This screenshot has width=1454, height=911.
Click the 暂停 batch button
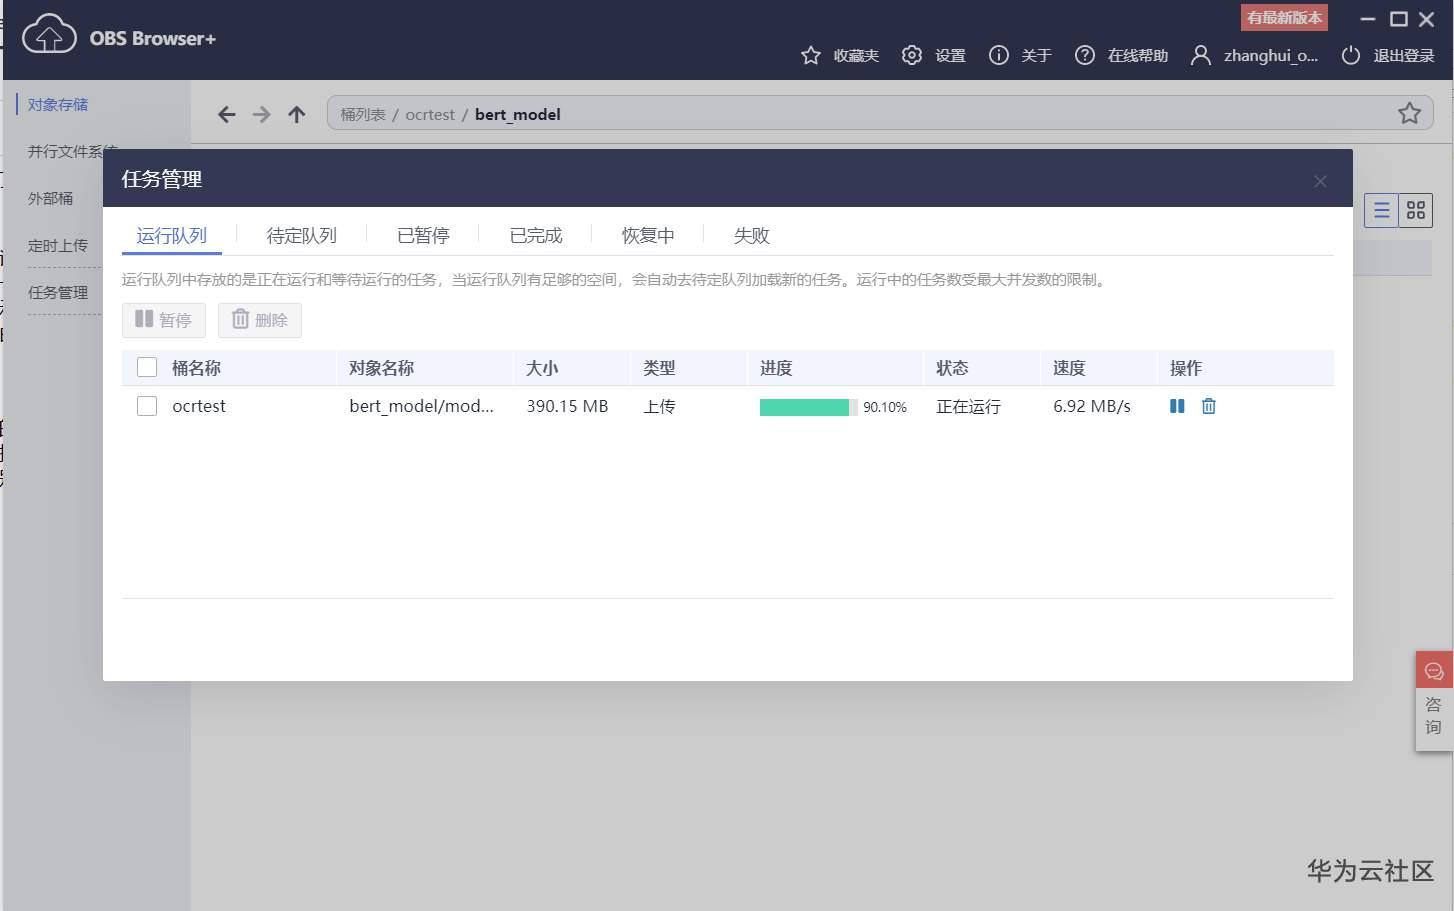pos(164,320)
